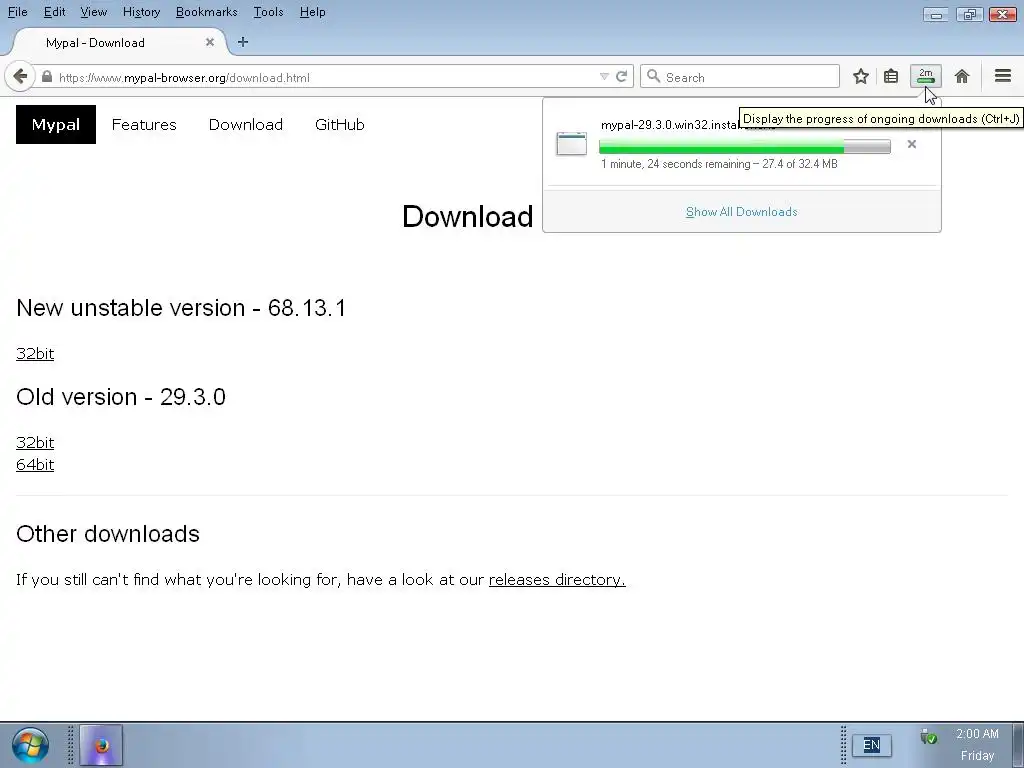Screen dimensions: 1024x768
Task: Open a new tab with plus button
Action: pyautogui.click(x=243, y=42)
